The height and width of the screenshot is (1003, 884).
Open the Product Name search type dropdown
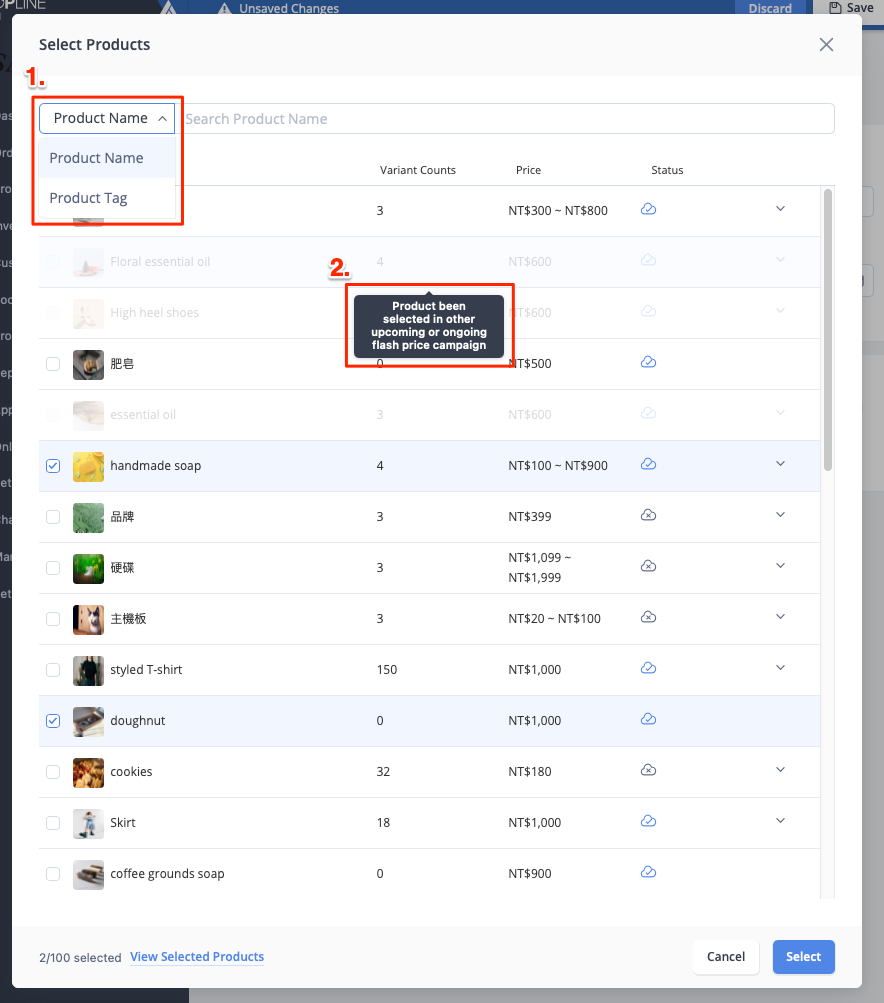(x=107, y=118)
